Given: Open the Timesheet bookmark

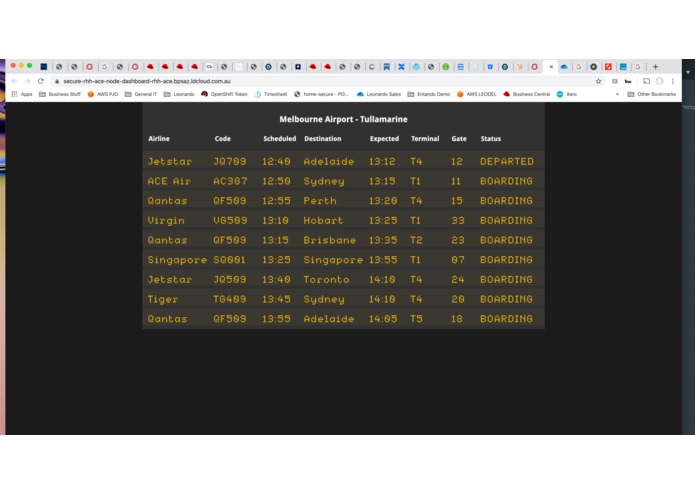Looking at the screenshot, I should pos(271,94).
